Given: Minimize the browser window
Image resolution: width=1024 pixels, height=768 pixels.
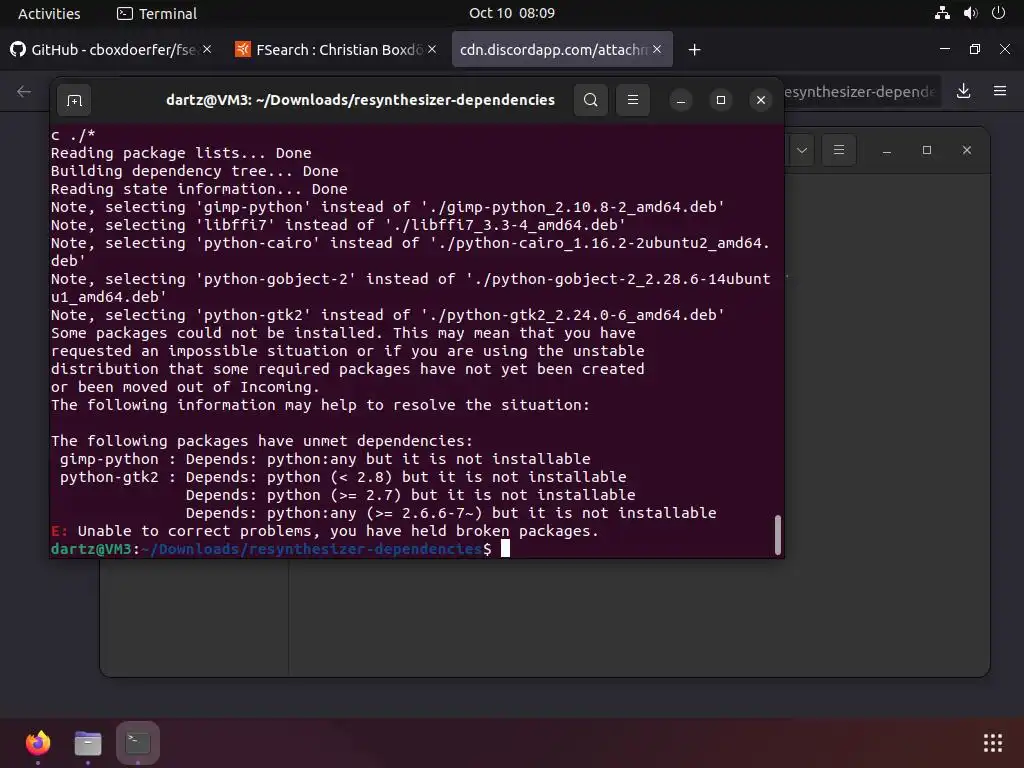Looking at the screenshot, I should pyautogui.click(x=944, y=49).
